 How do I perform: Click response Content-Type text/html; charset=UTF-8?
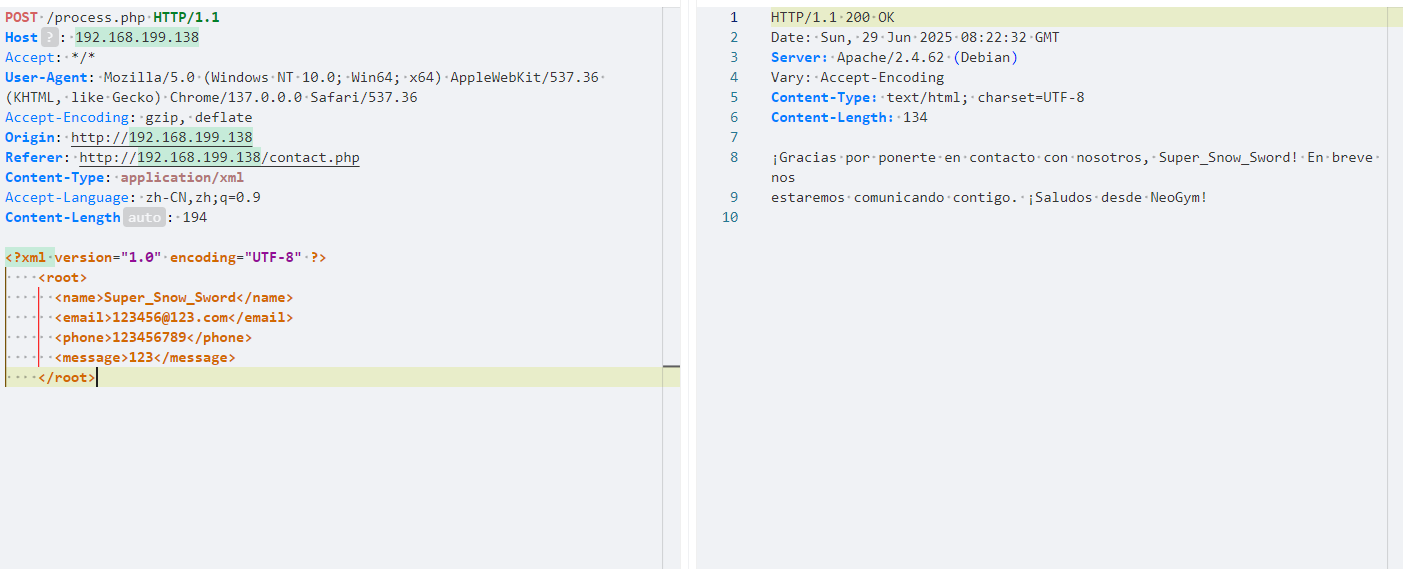tap(928, 98)
